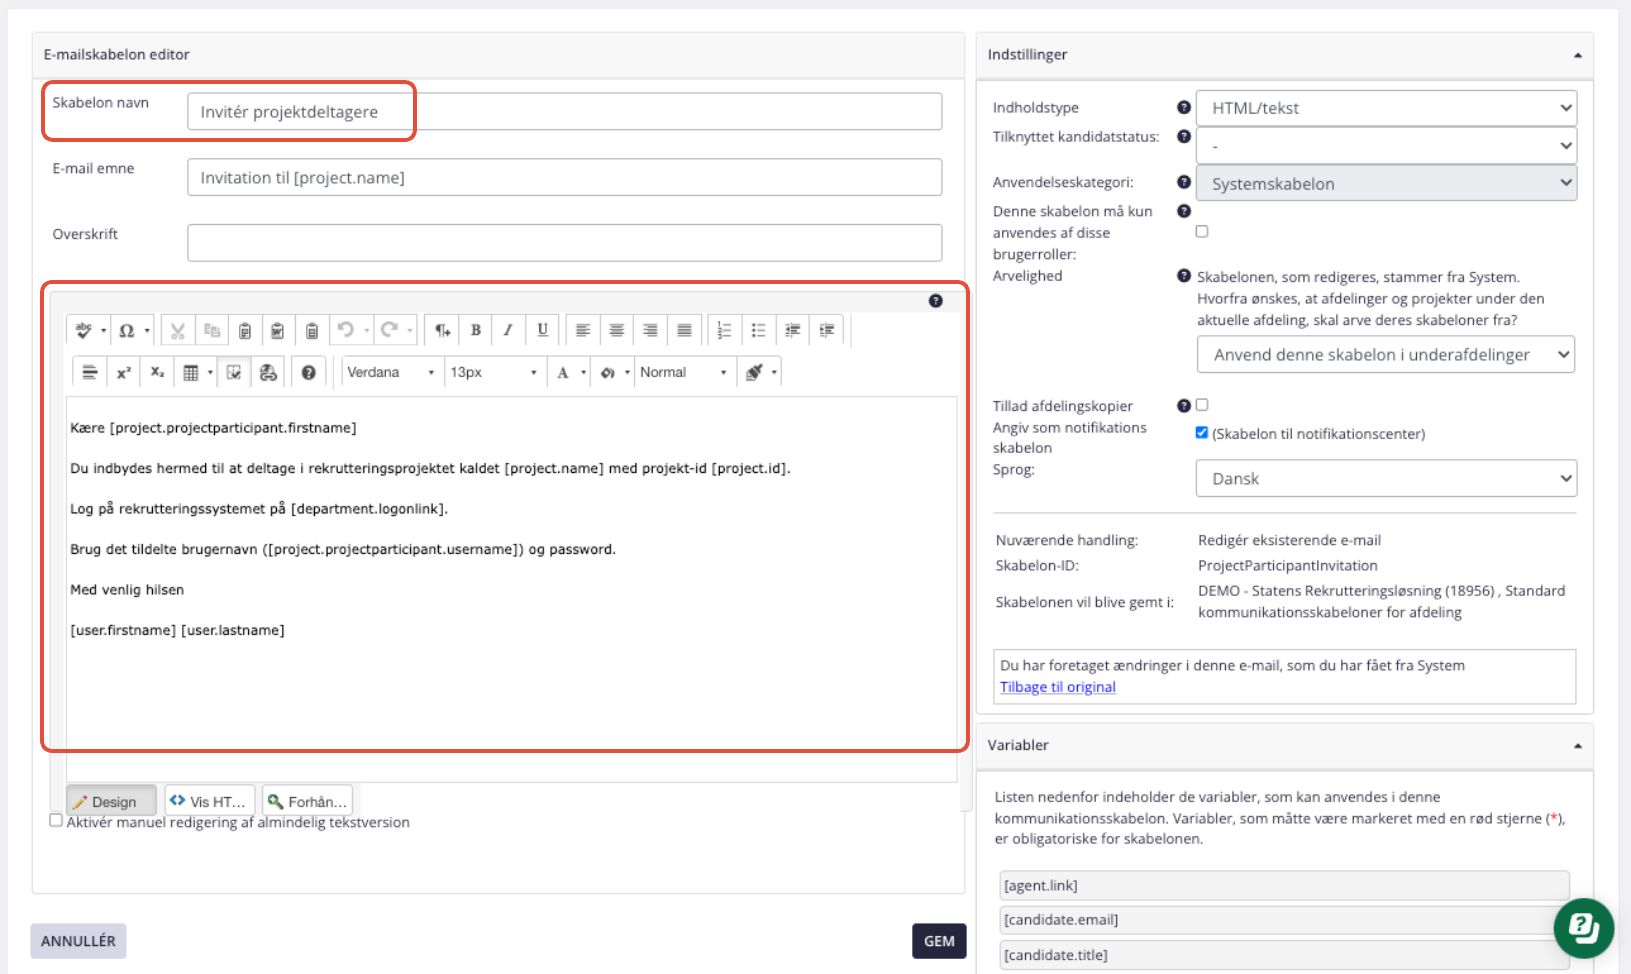Tick the brugerroller restriction checkbox

(x=1202, y=231)
